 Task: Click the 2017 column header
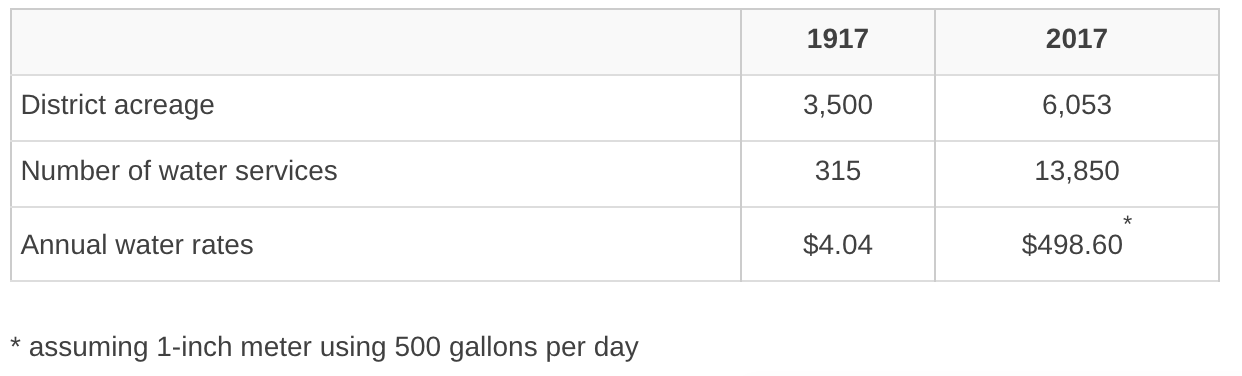(x=1076, y=39)
